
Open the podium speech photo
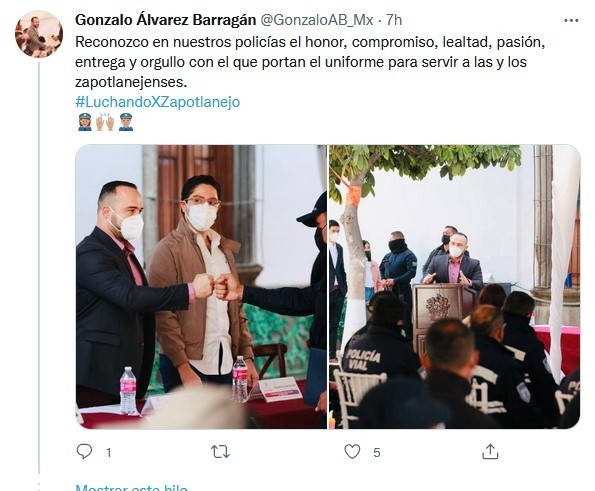click(x=455, y=286)
